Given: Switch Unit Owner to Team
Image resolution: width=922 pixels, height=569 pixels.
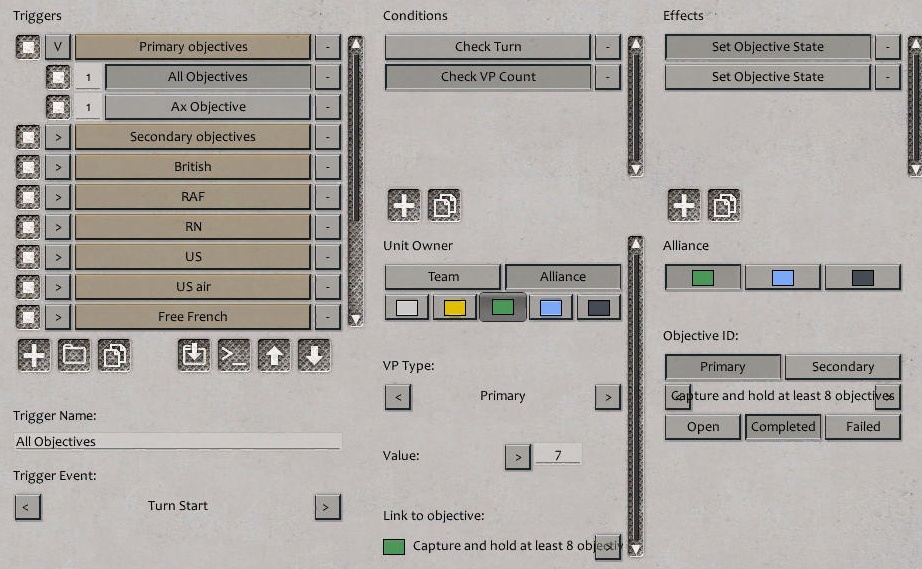Looking at the screenshot, I should pos(443,276).
